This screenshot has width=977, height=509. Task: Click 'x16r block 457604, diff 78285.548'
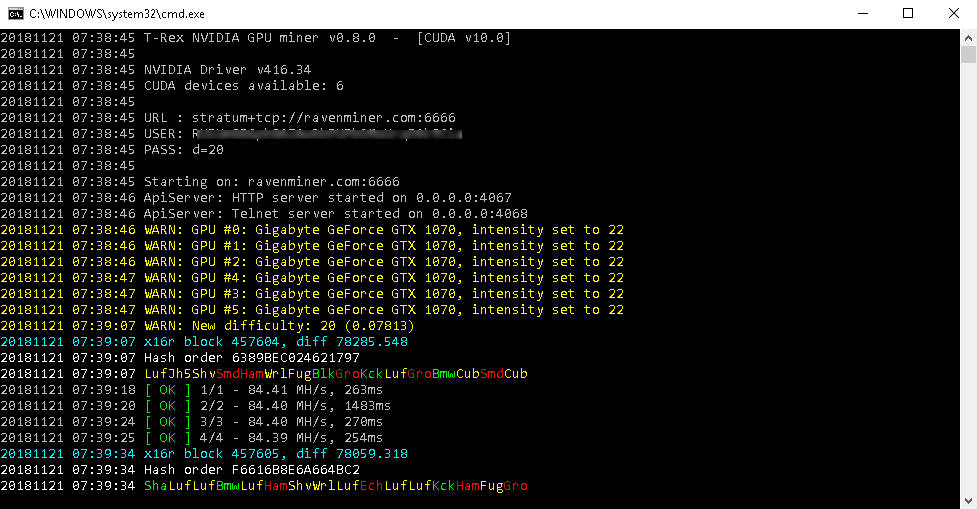276,341
